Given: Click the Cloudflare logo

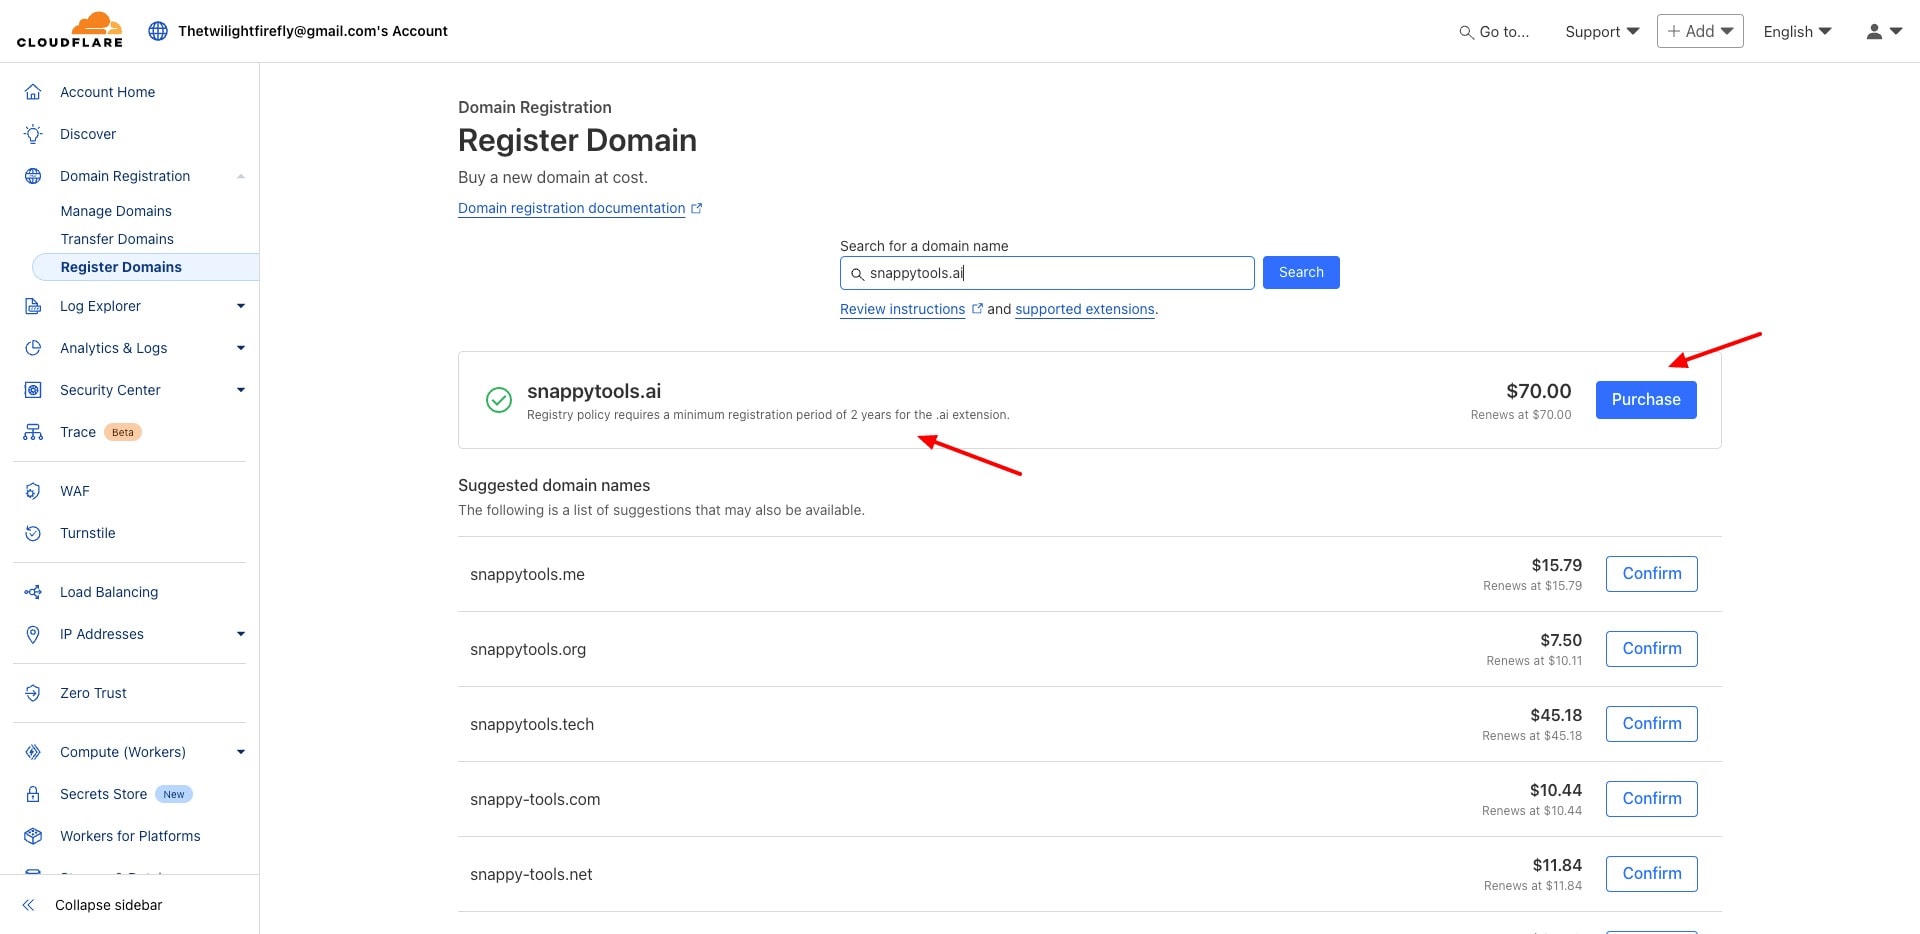Looking at the screenshot, I should tap(70, 30).
